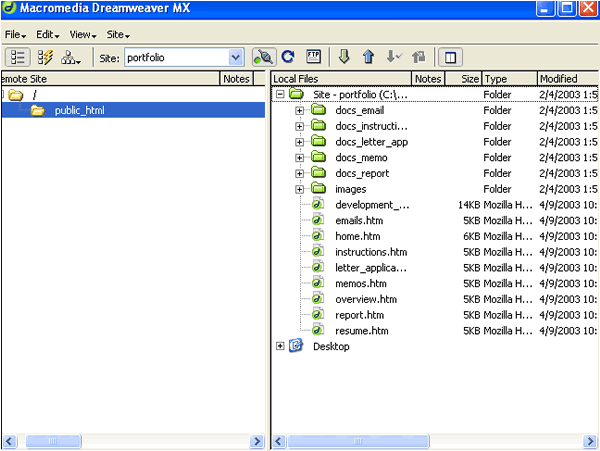
Task: Click the blue Put File(s) up arrow
Action: coord(368,58)
